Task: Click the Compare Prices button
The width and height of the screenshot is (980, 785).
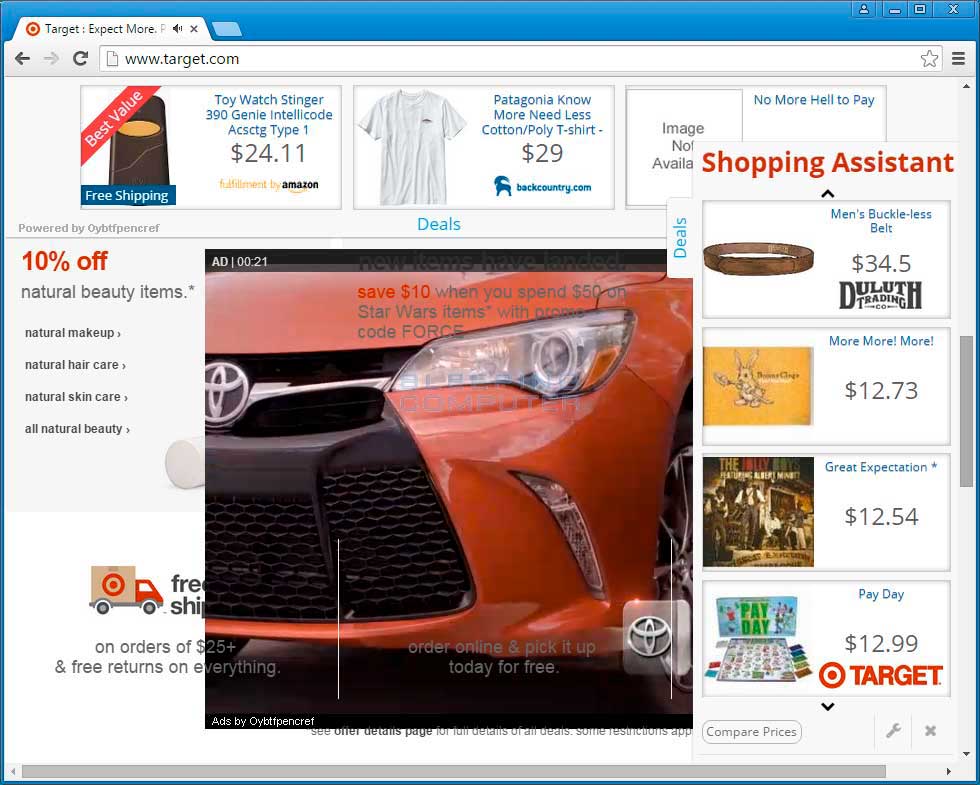Action: 751,732
